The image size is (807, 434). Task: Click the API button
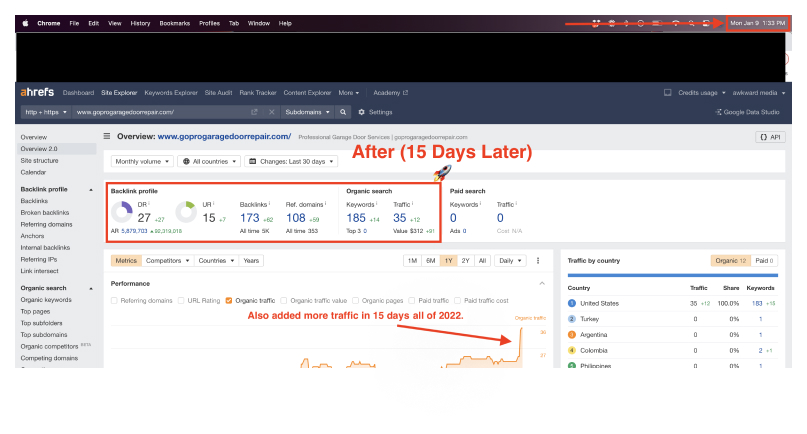[769, 136]
